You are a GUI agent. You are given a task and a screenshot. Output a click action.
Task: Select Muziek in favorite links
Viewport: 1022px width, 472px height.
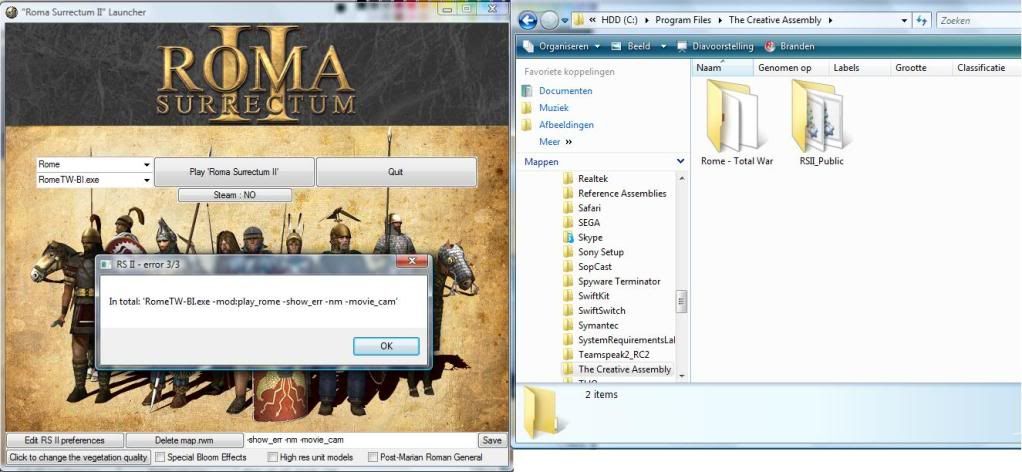[x=553, y=108]
